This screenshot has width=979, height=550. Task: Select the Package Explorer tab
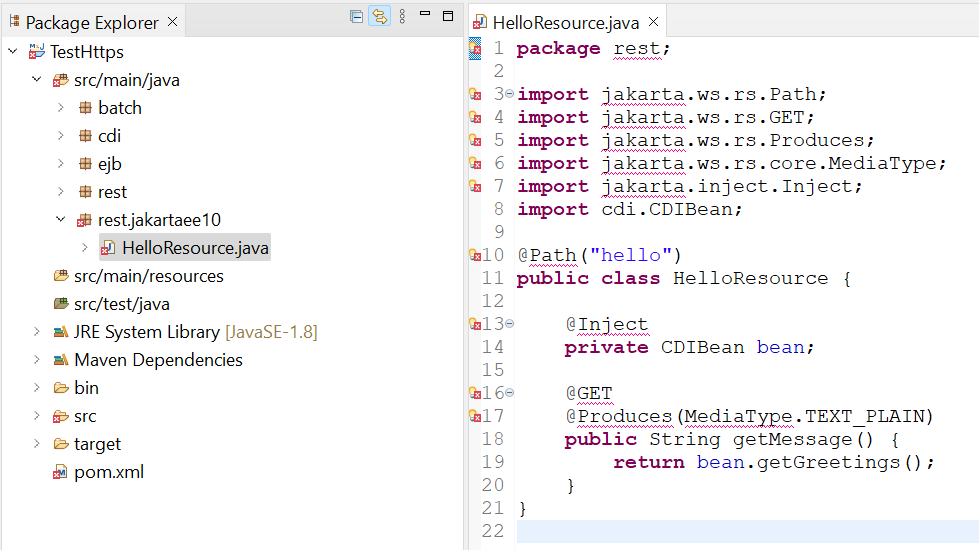coord(91,22)
